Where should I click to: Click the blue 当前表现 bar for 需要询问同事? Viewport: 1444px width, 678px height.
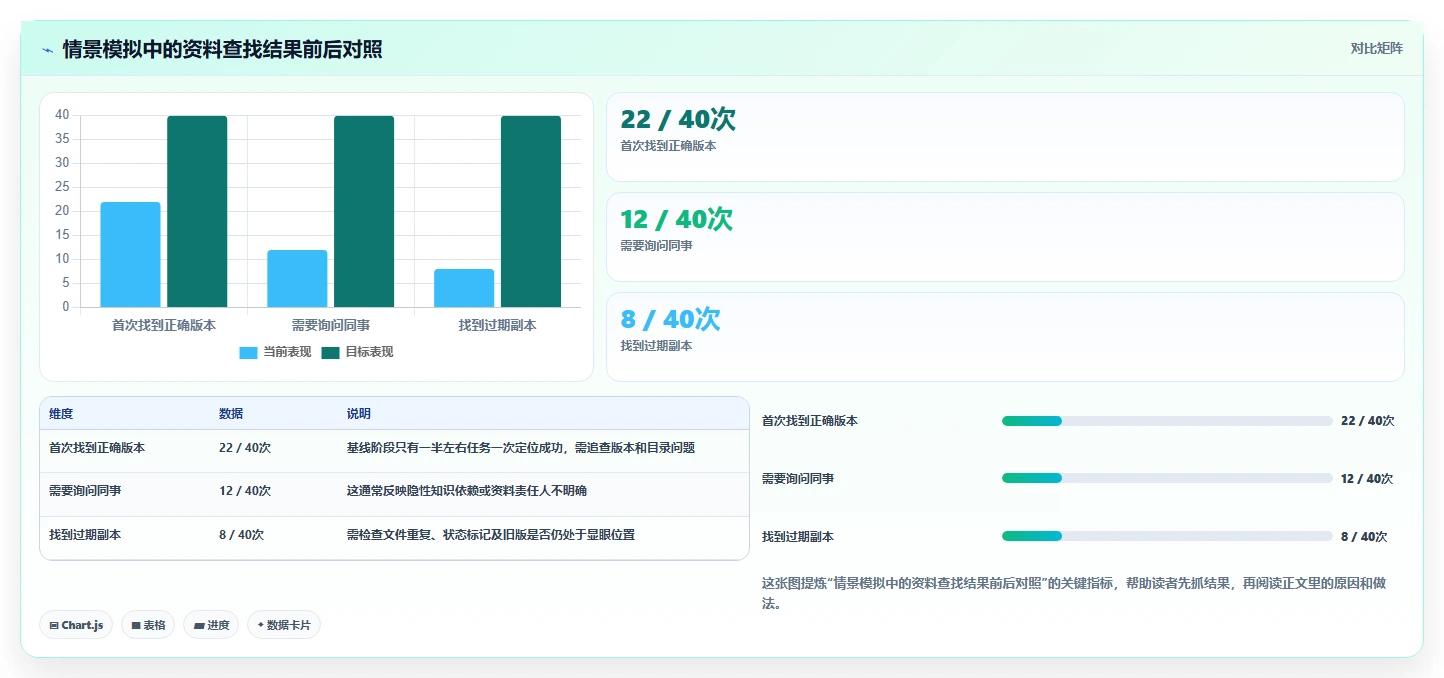click(297, 279)
